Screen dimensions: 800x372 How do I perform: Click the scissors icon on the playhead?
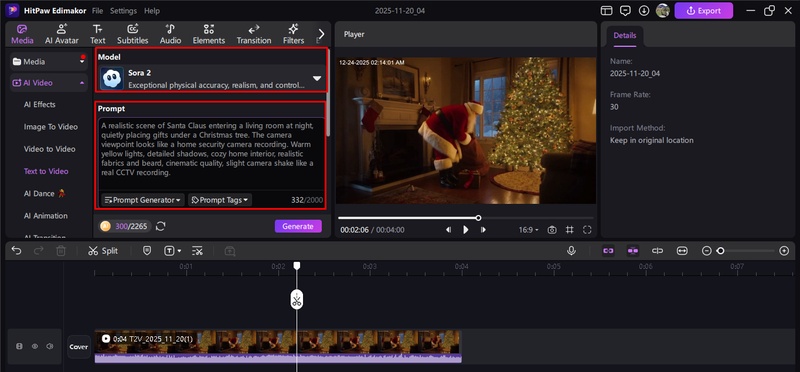click(297, 300)
